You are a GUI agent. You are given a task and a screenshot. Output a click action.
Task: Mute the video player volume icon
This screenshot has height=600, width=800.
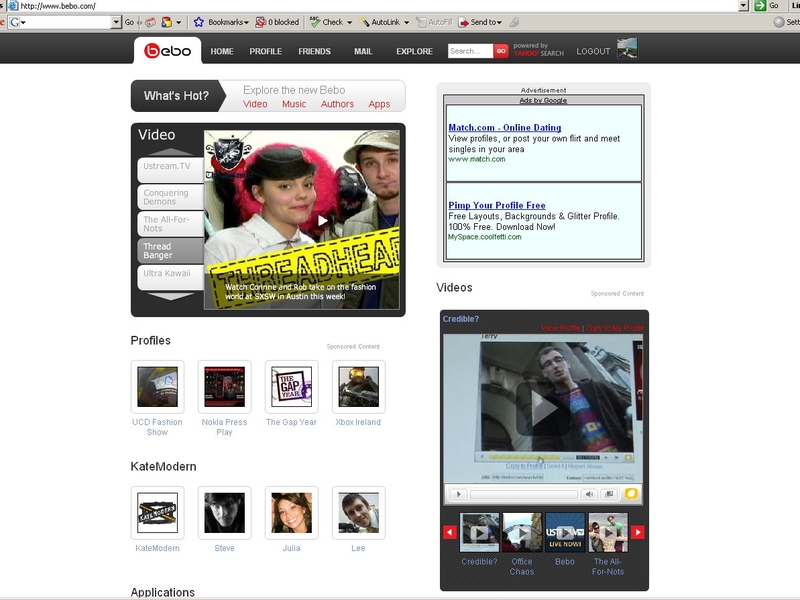point(590,492)
